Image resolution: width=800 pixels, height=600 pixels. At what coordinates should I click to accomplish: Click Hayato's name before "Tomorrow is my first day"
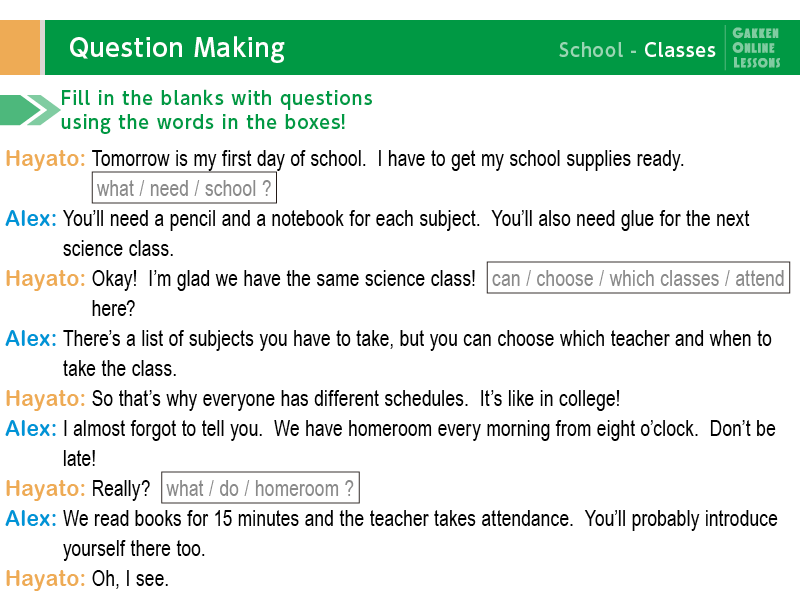click(x=46, y=159)
